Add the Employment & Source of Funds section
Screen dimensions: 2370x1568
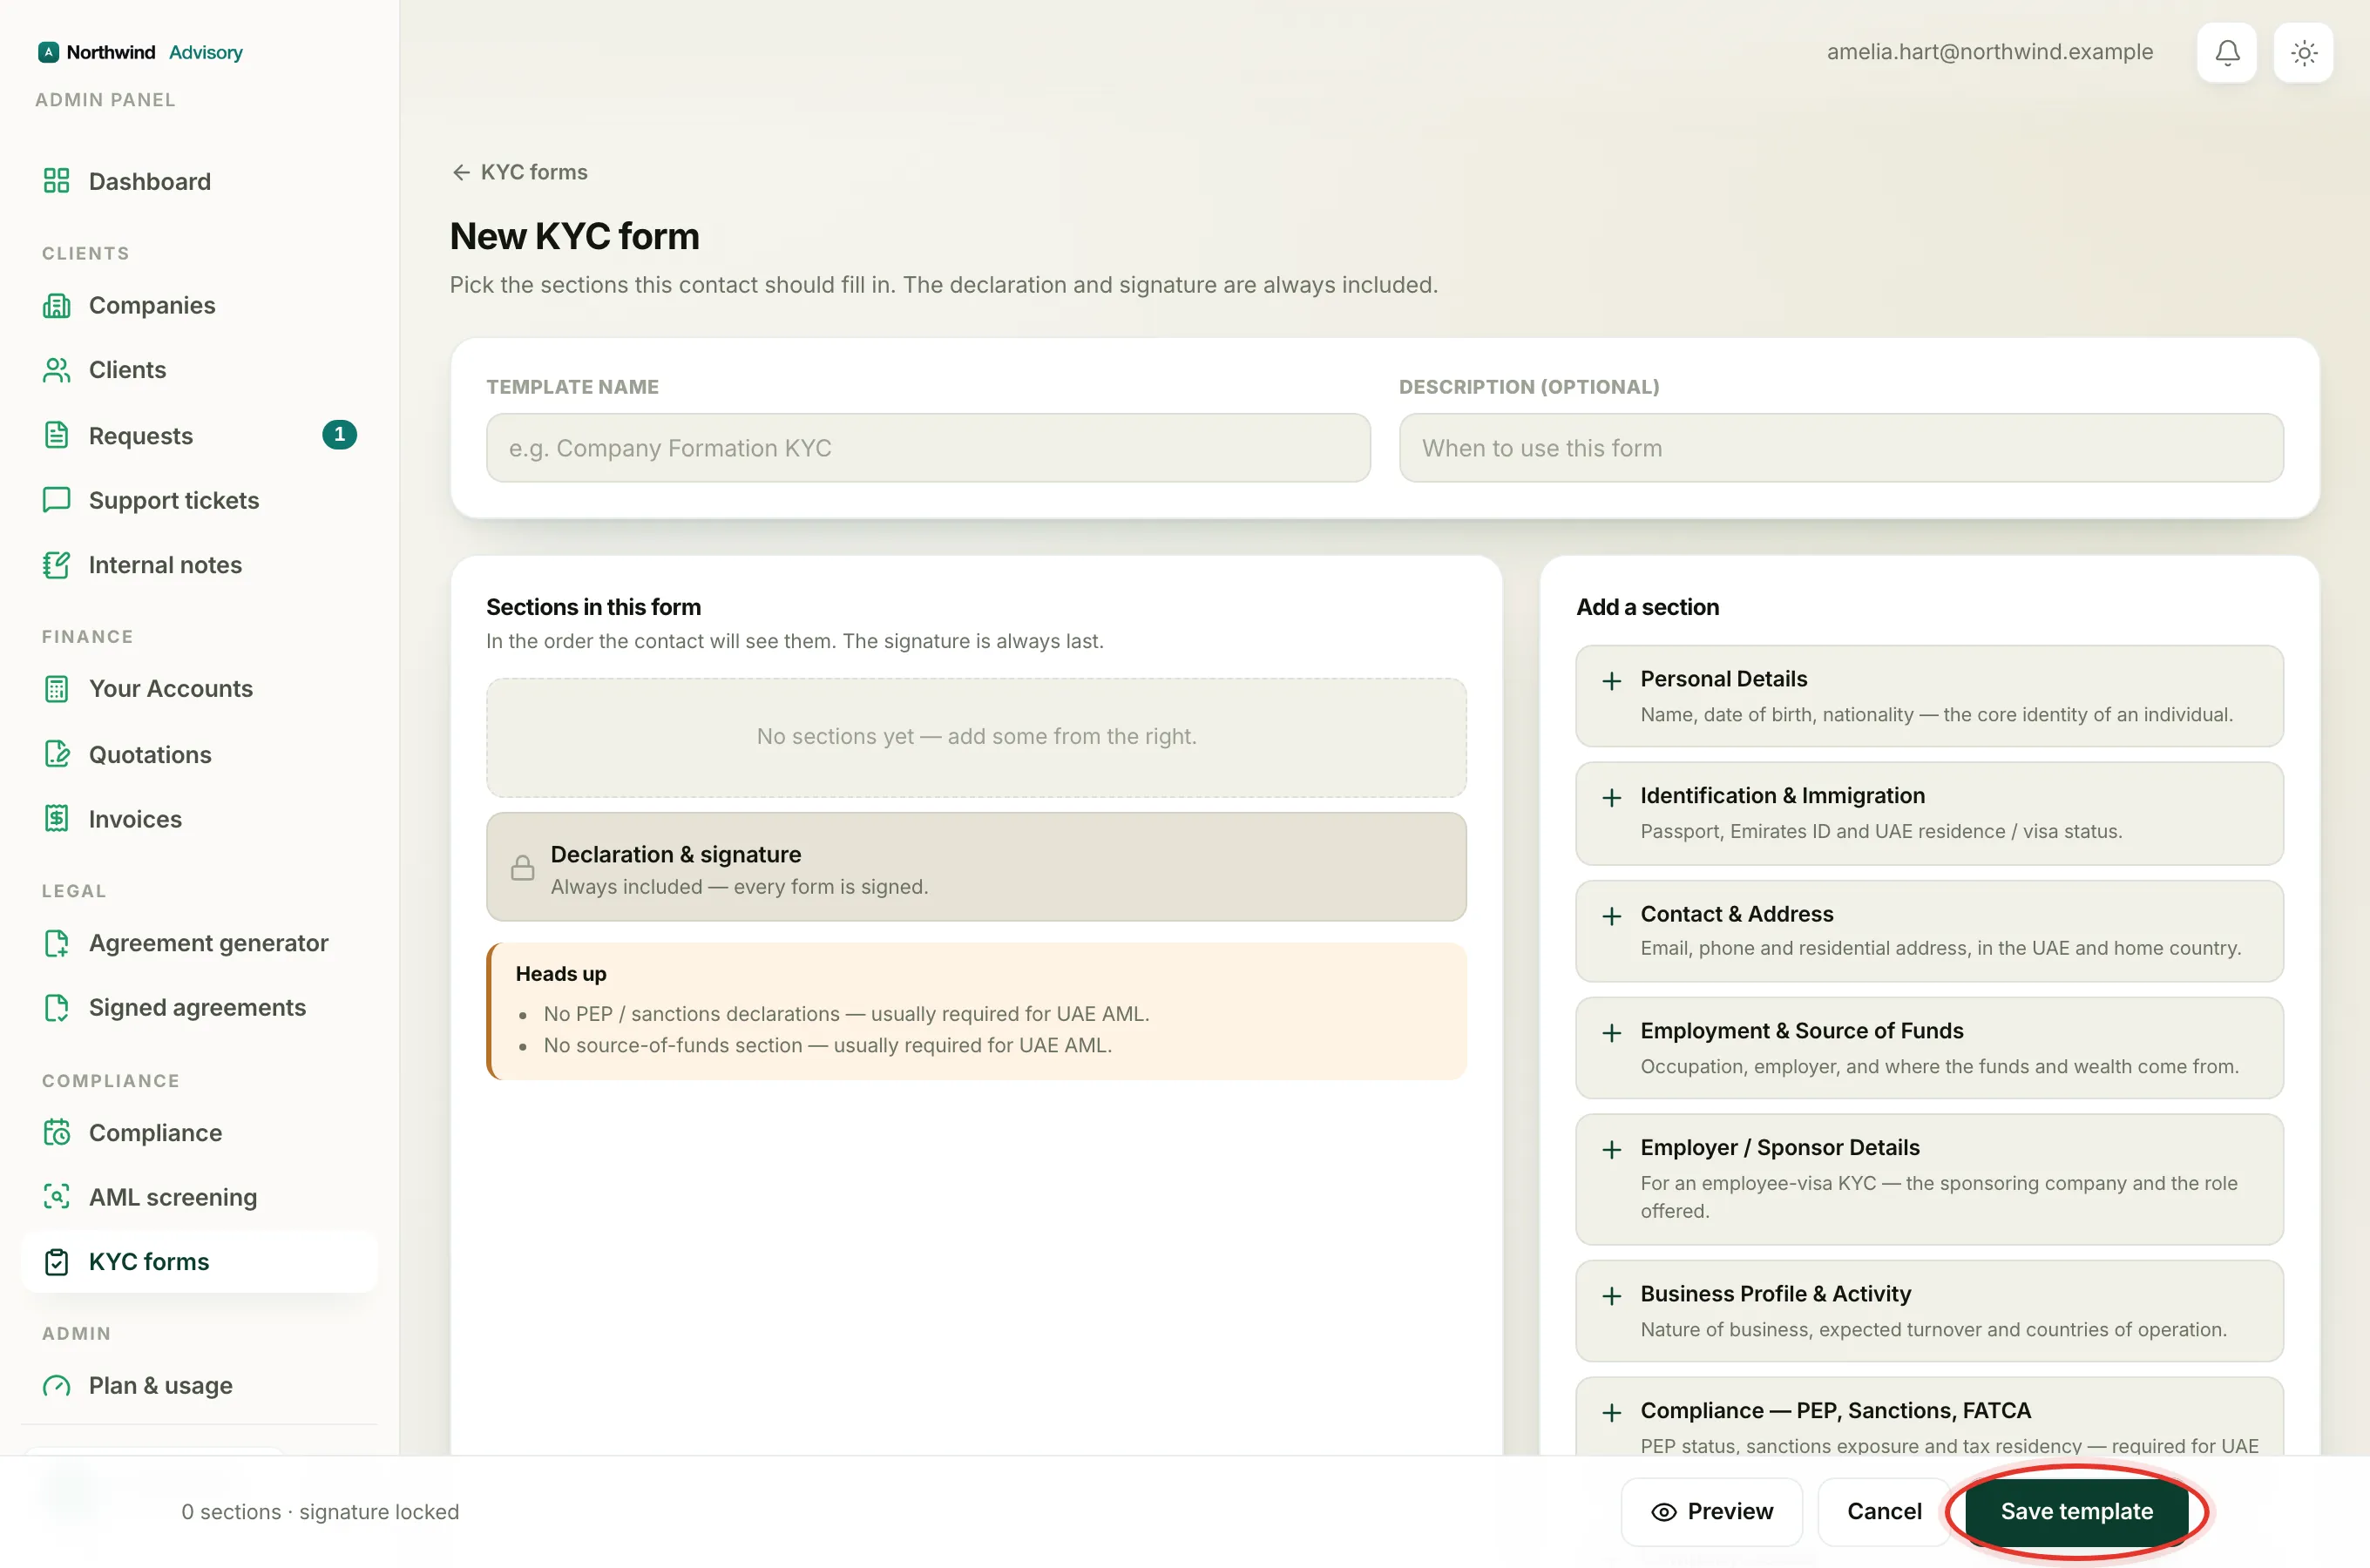tap(1929, 1048)
